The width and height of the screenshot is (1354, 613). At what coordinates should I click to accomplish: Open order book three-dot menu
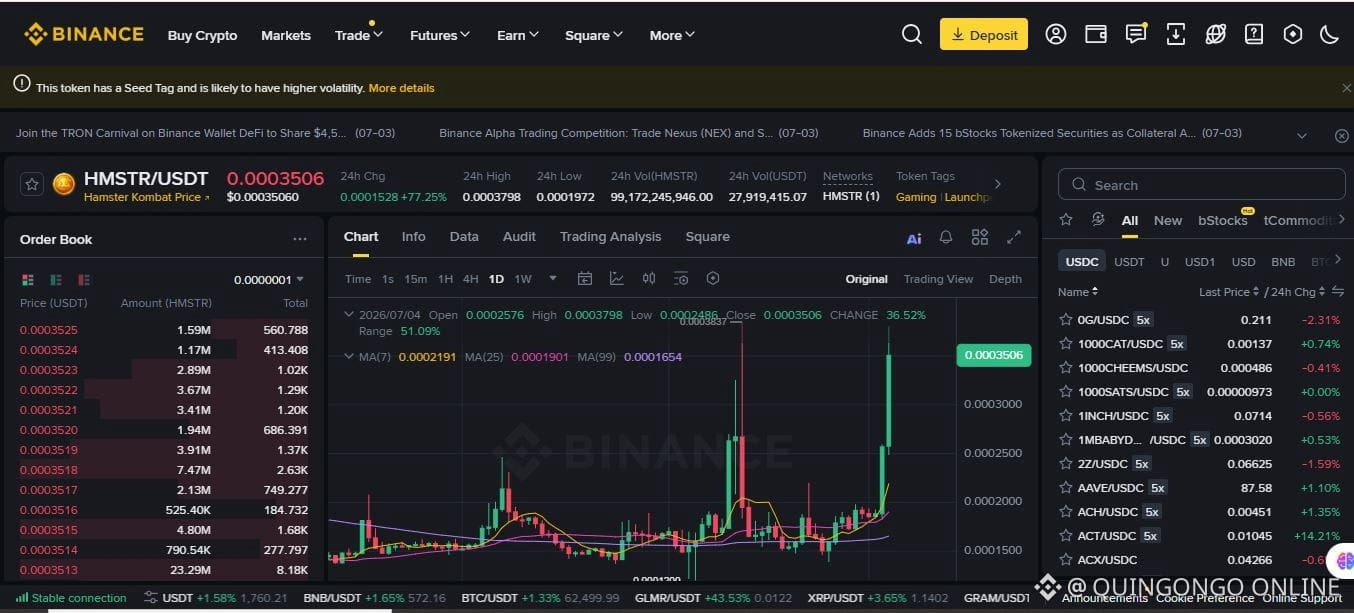[x=300, y=239]
